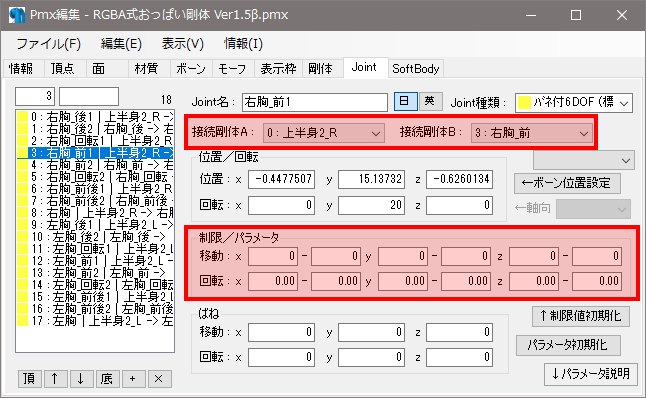Click the 位置 x field -0.4477507
This screenshot has width=646, height=398.
coord(281,180)
